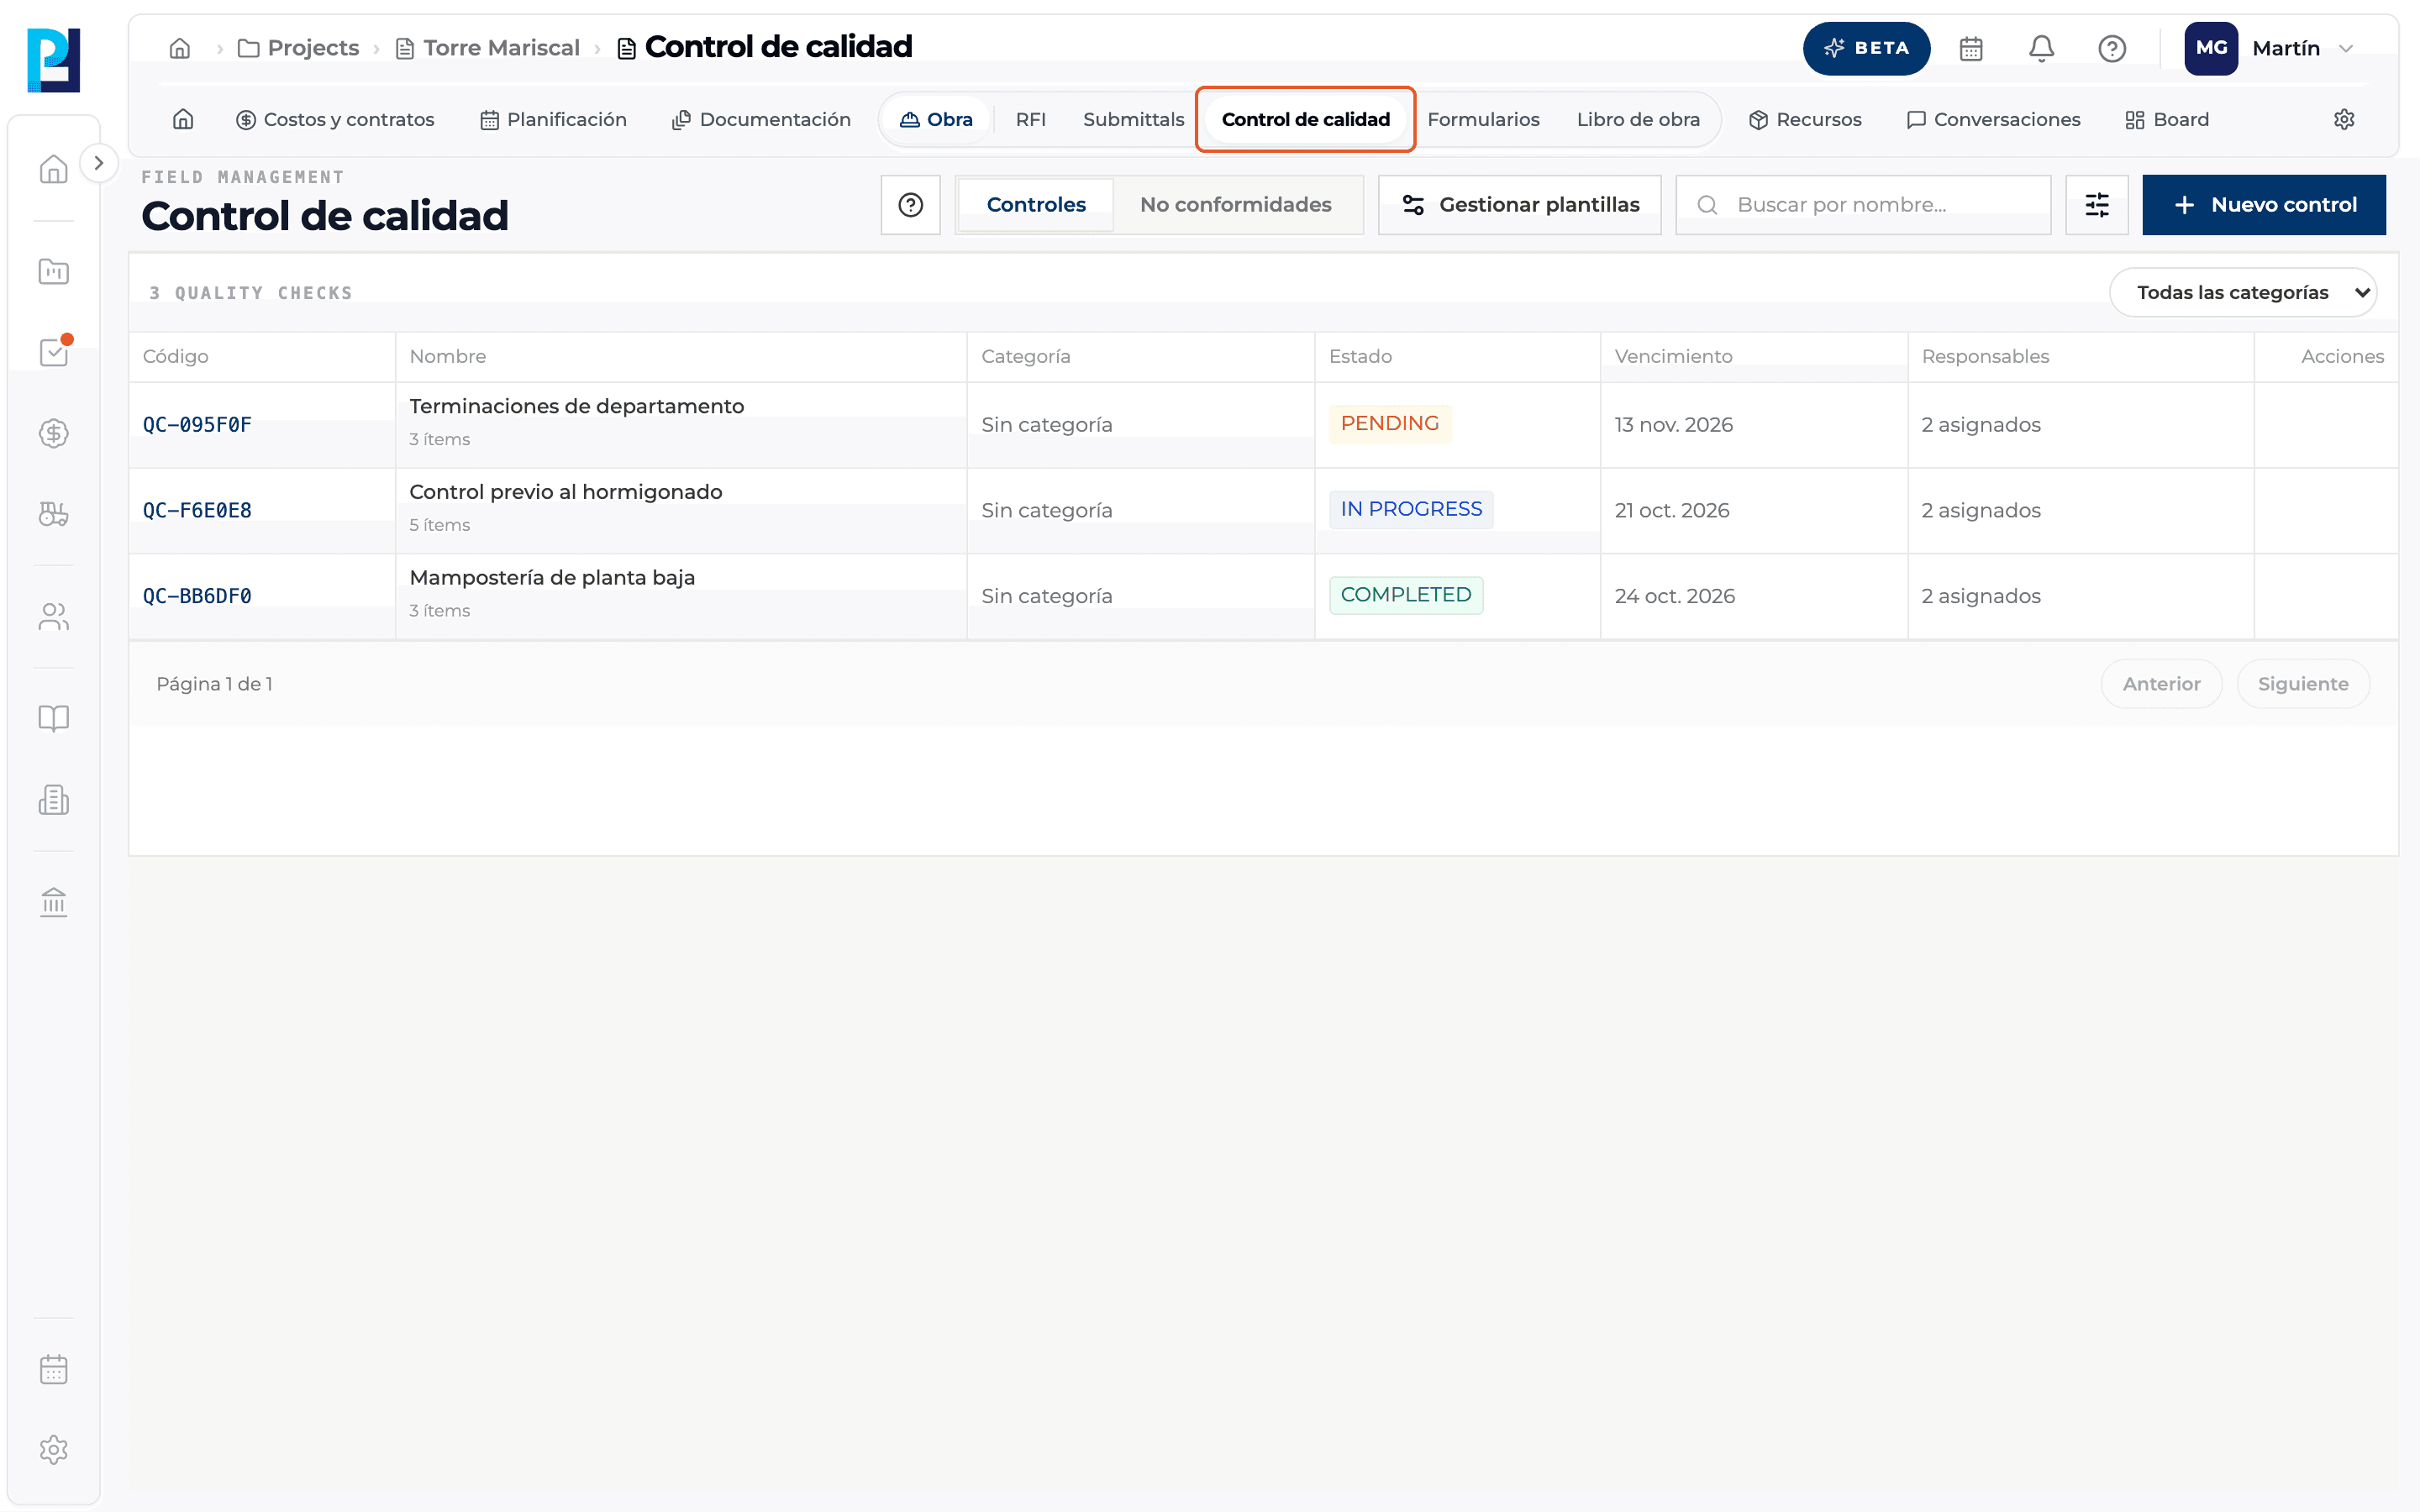Open the Planificación tab
This screenshot has height=1512, width=2420.
553,120
